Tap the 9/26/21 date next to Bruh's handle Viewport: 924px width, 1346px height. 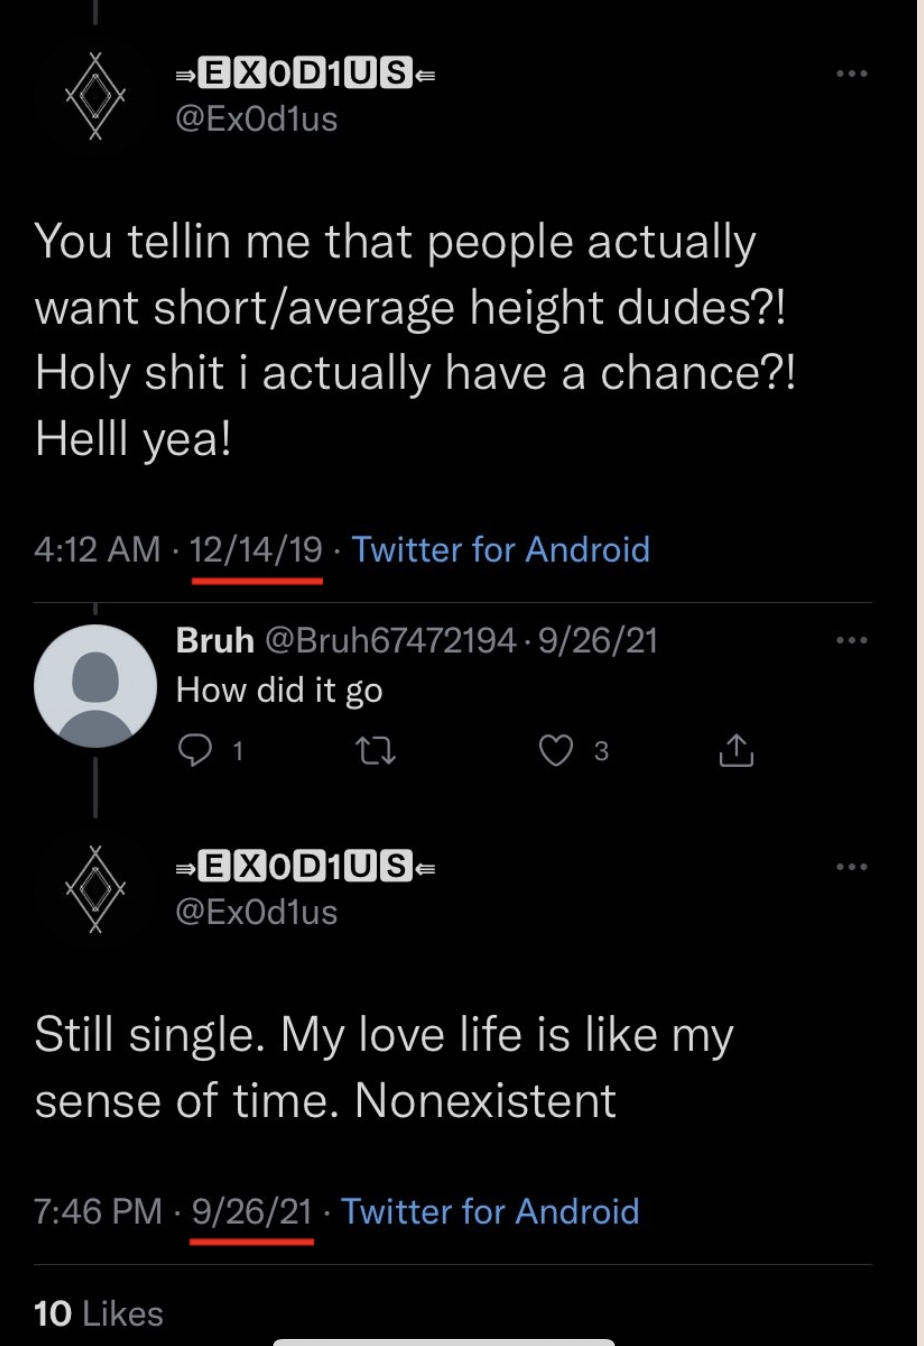(598, 640)
